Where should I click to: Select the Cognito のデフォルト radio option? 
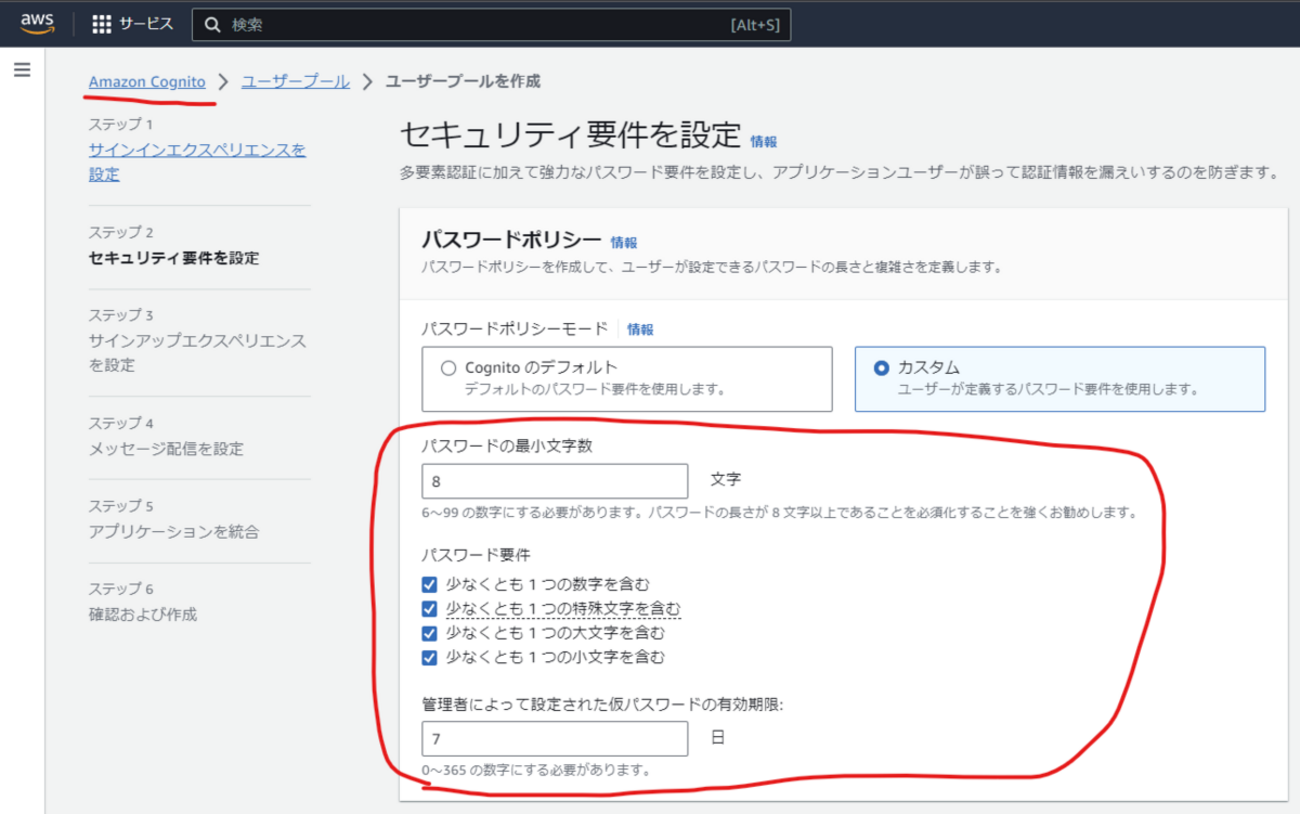coord(448,368)
